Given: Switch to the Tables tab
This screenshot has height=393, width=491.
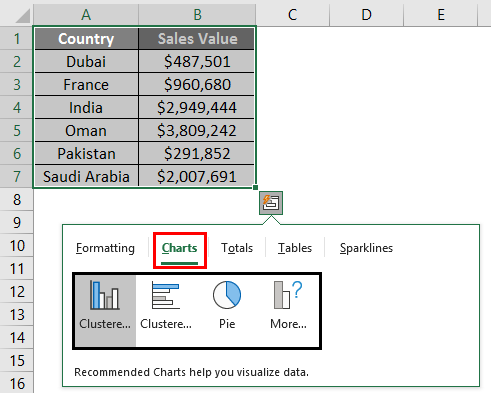Looking at the screenshot, I should point(295,248).
